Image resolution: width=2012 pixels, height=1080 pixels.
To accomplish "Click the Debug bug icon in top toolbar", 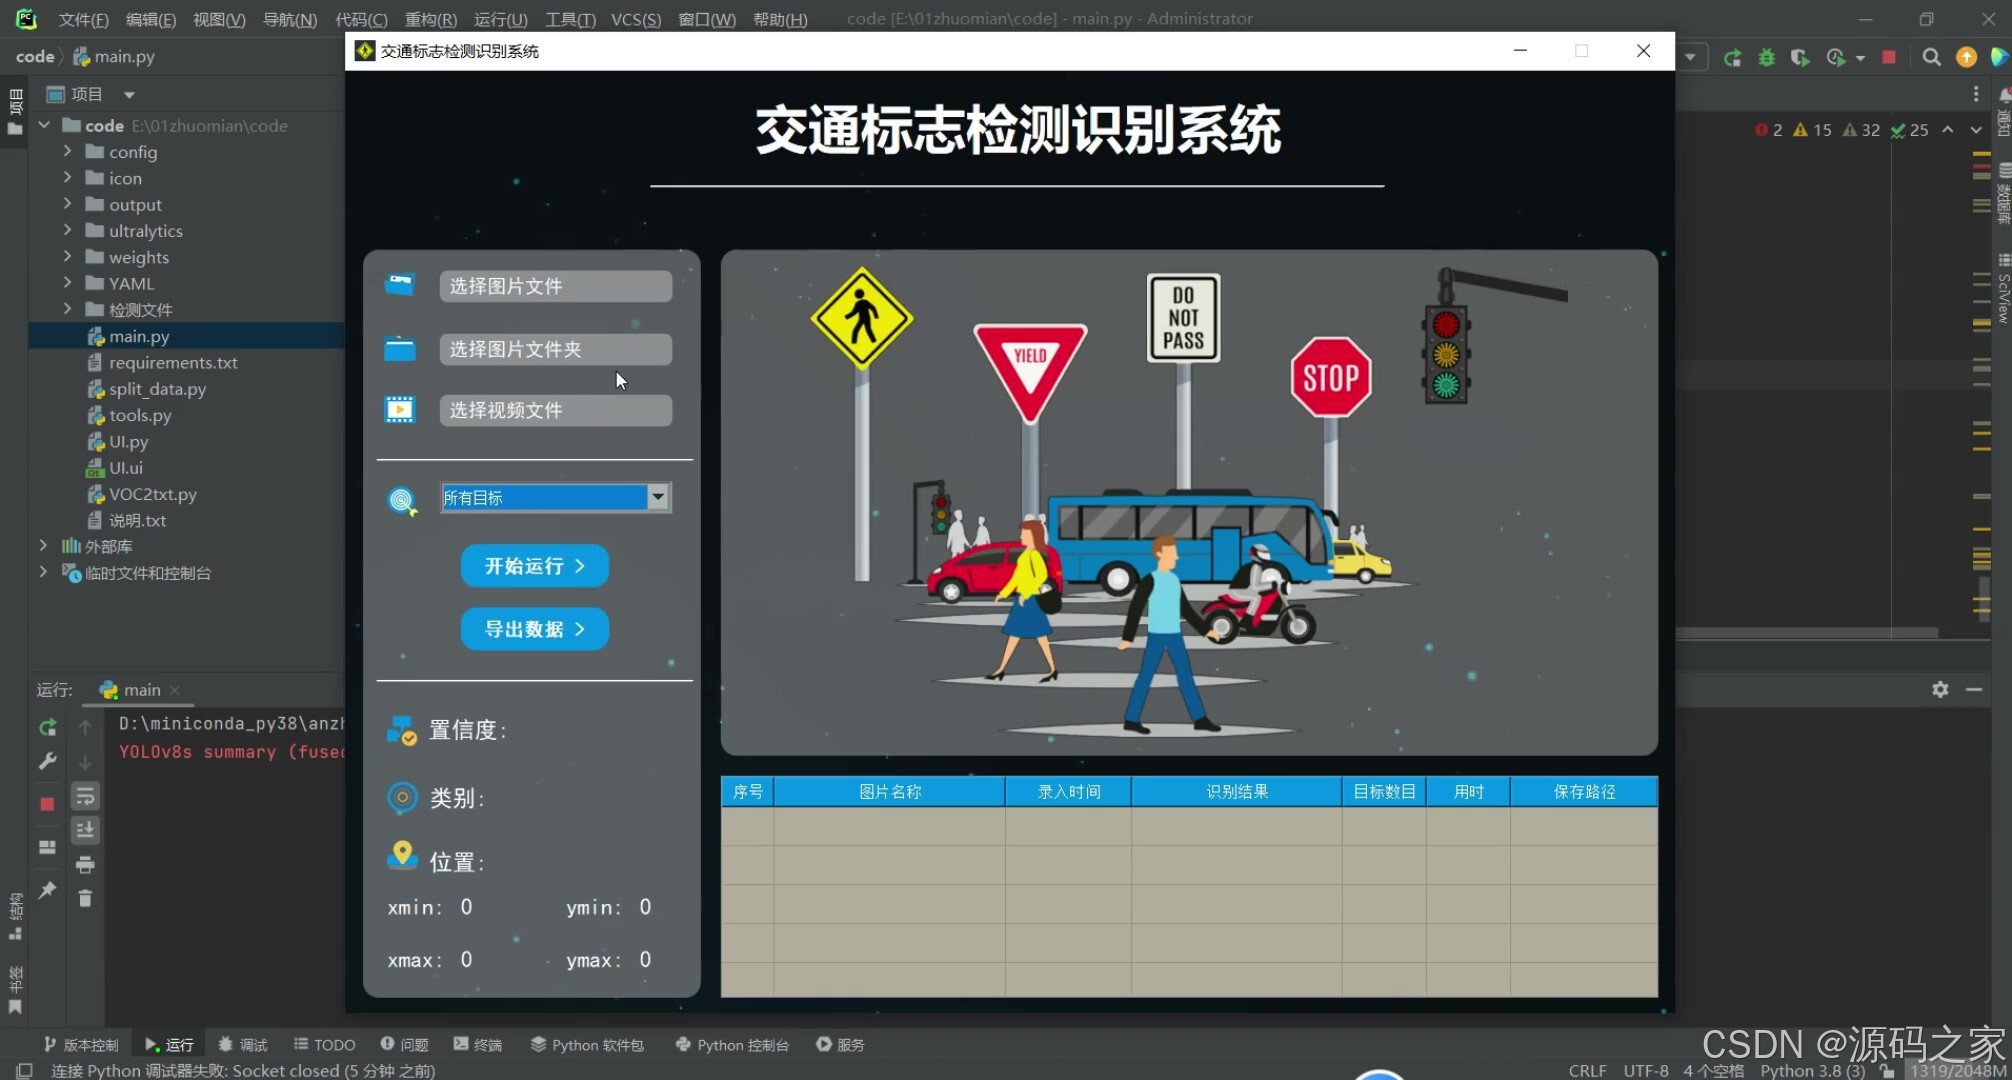I will 1766,57.
